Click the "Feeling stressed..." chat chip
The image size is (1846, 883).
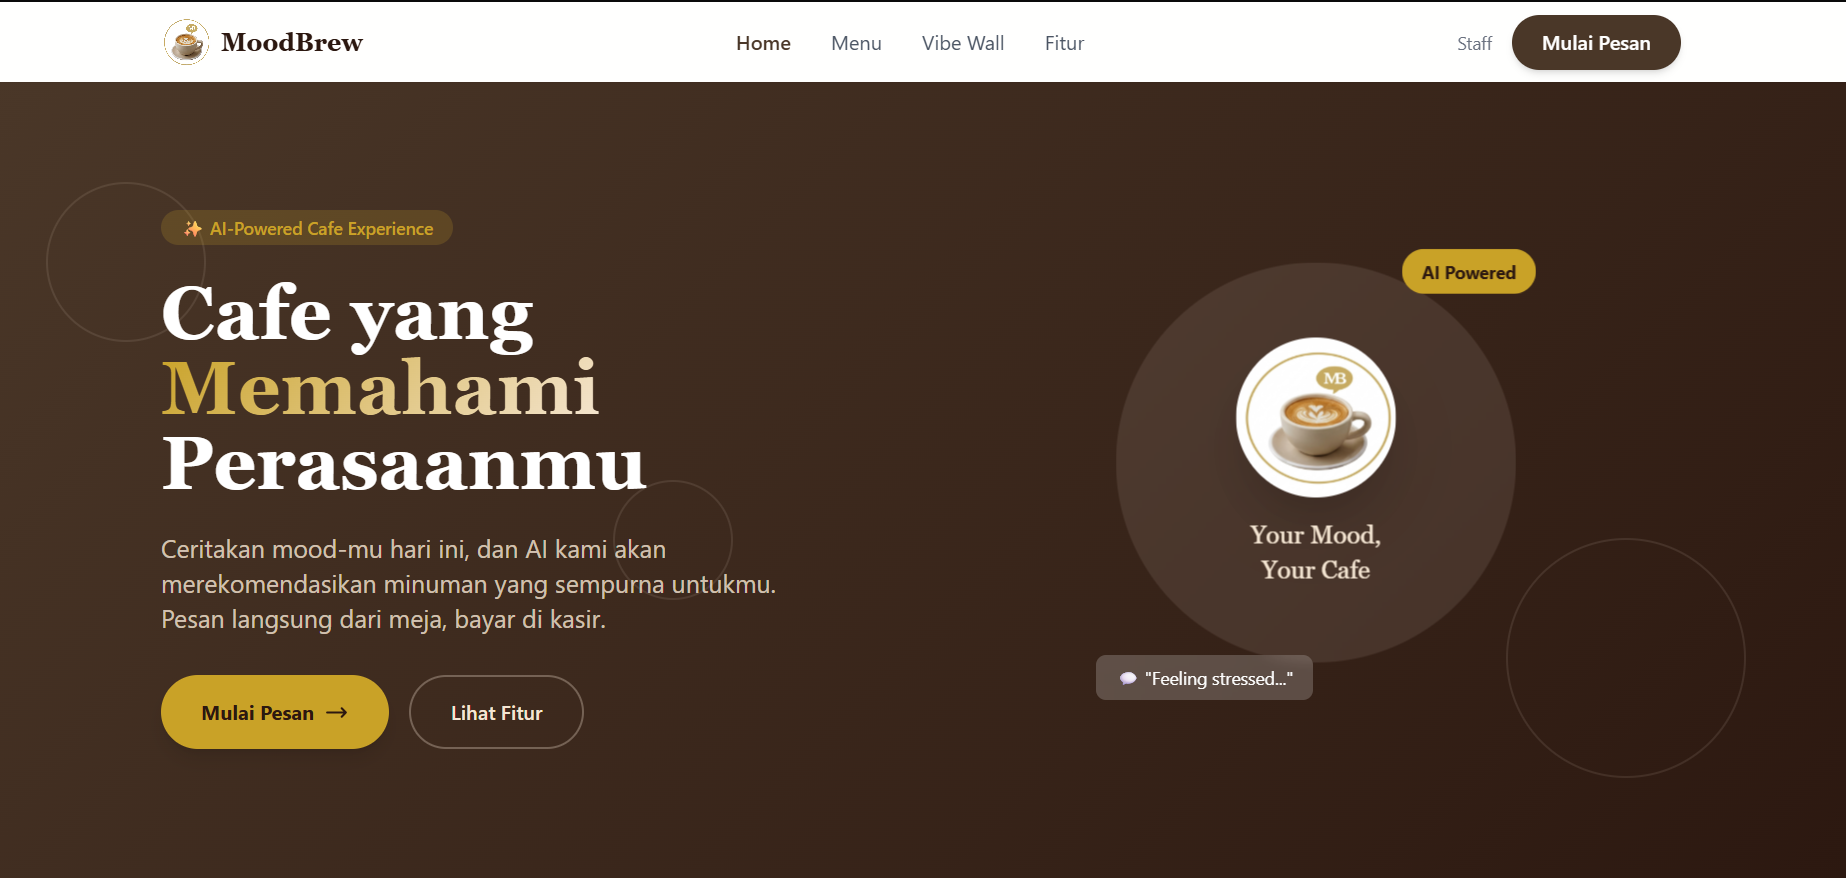coord(1204,678)
